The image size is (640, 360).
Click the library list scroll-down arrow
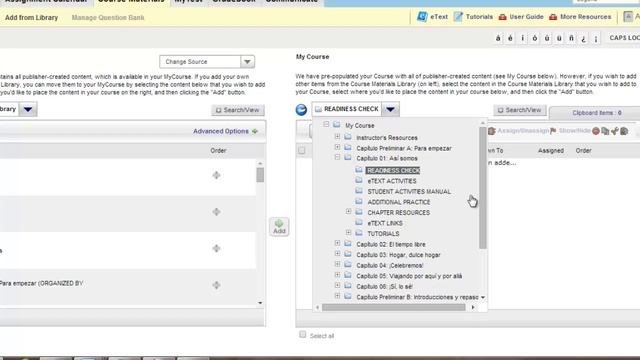pos(260,303)
